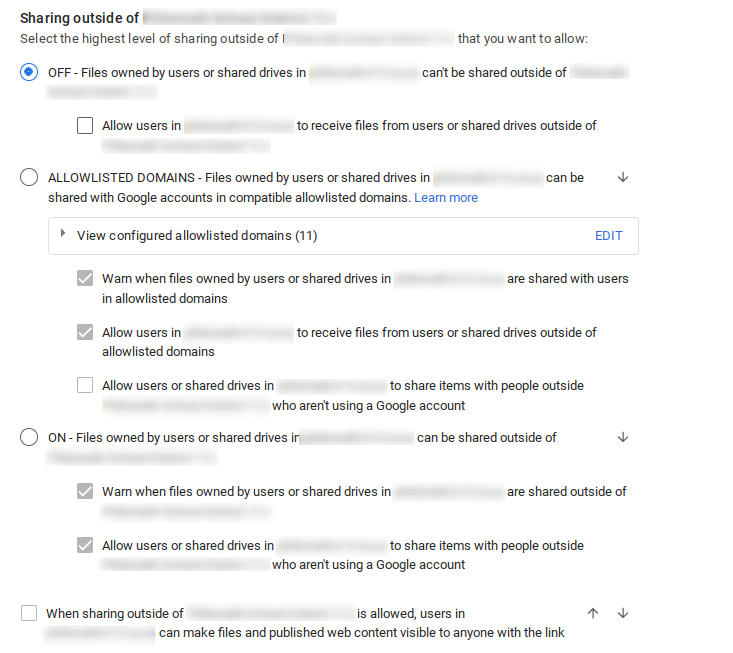Click the 'View configured allowlisted domains (11)' text
The width and height of the screenshot is (733, 653).
[x=197, y=236]
